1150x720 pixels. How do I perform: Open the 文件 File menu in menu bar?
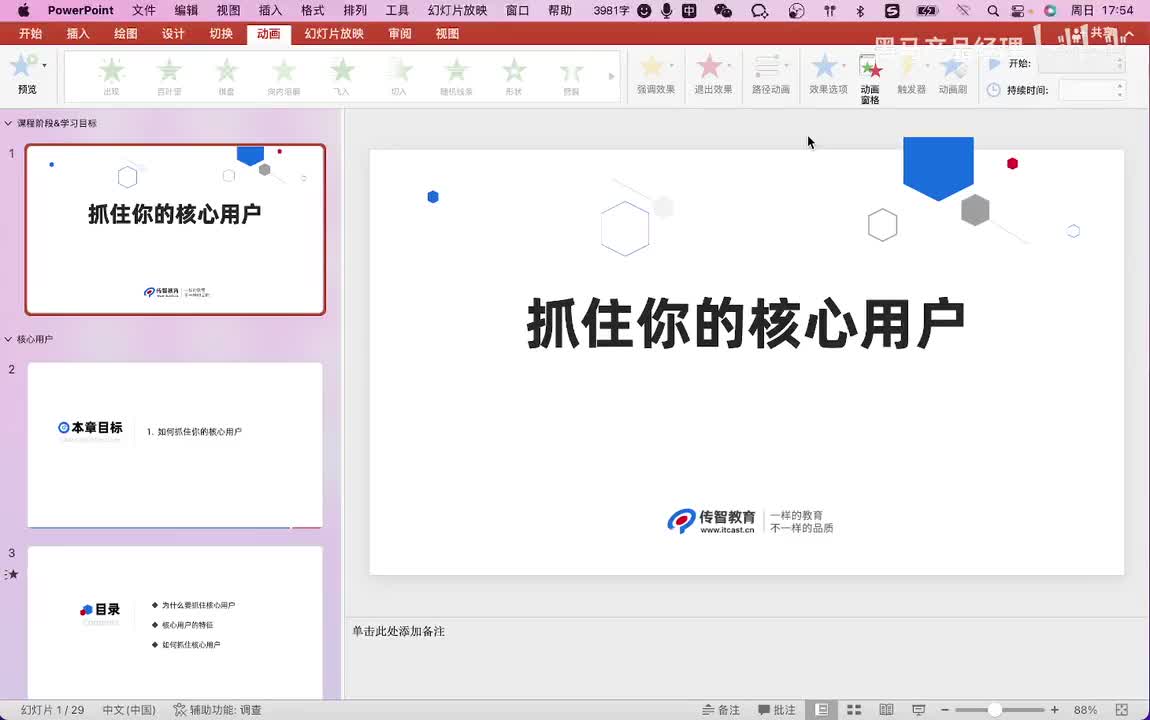[x=144, y=10]
